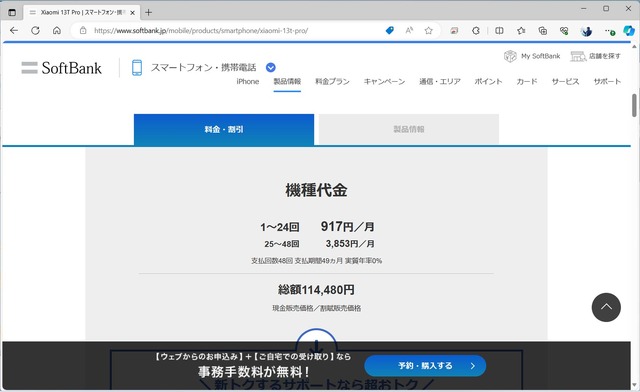Open the キャンペーン menu item
The height and width of the screenshot is (392, 640).
click(x=384, y=82)
